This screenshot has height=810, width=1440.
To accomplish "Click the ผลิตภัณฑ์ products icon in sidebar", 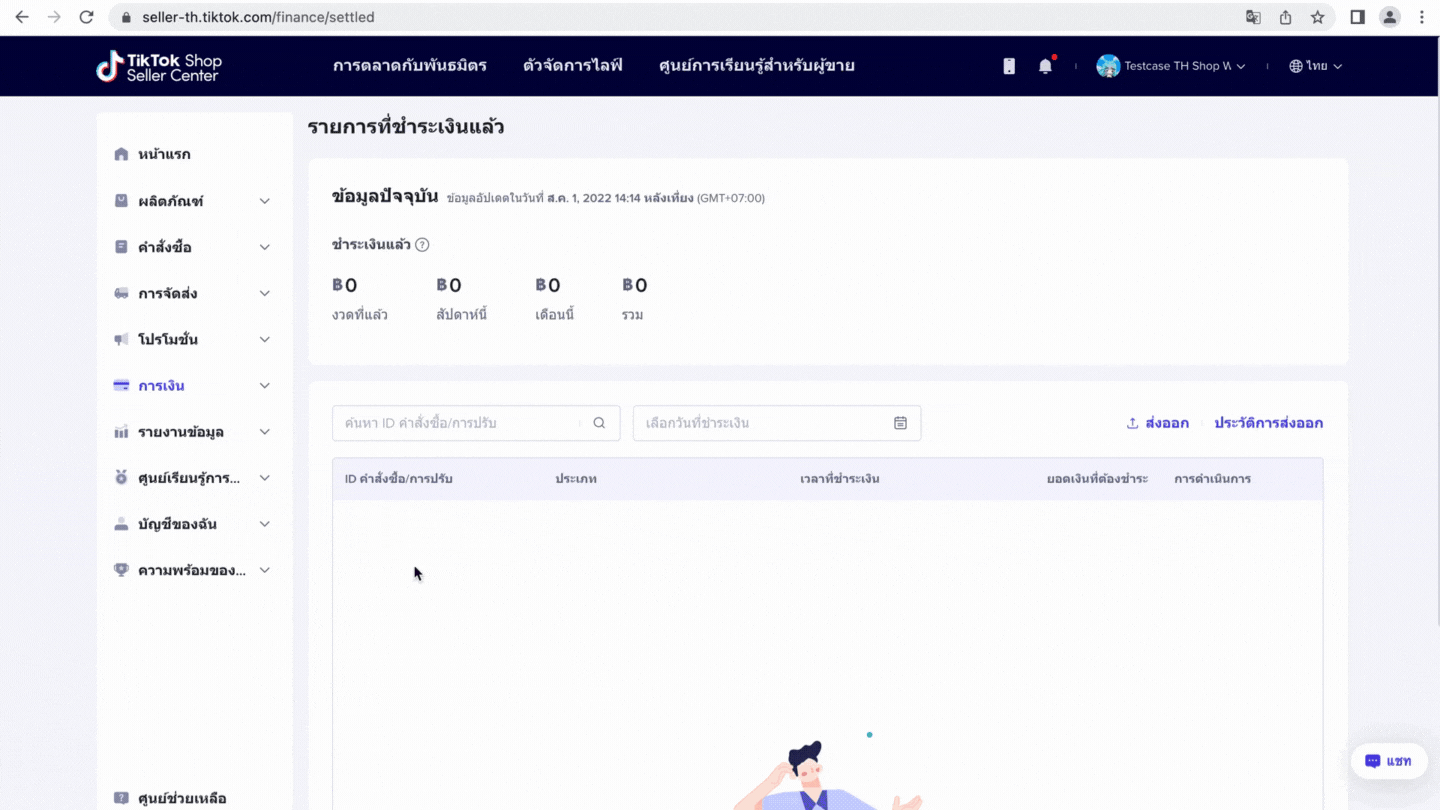I will pos(121,201).
